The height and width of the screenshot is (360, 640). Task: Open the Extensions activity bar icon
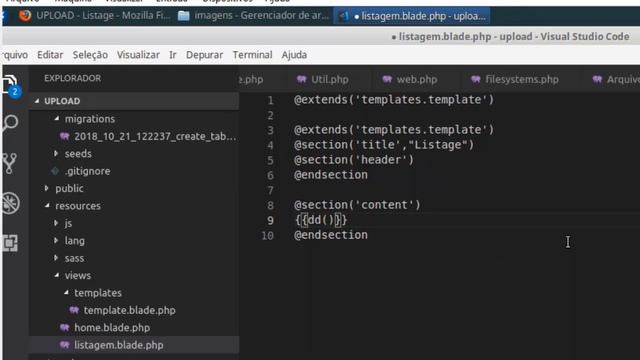[11, 243]
